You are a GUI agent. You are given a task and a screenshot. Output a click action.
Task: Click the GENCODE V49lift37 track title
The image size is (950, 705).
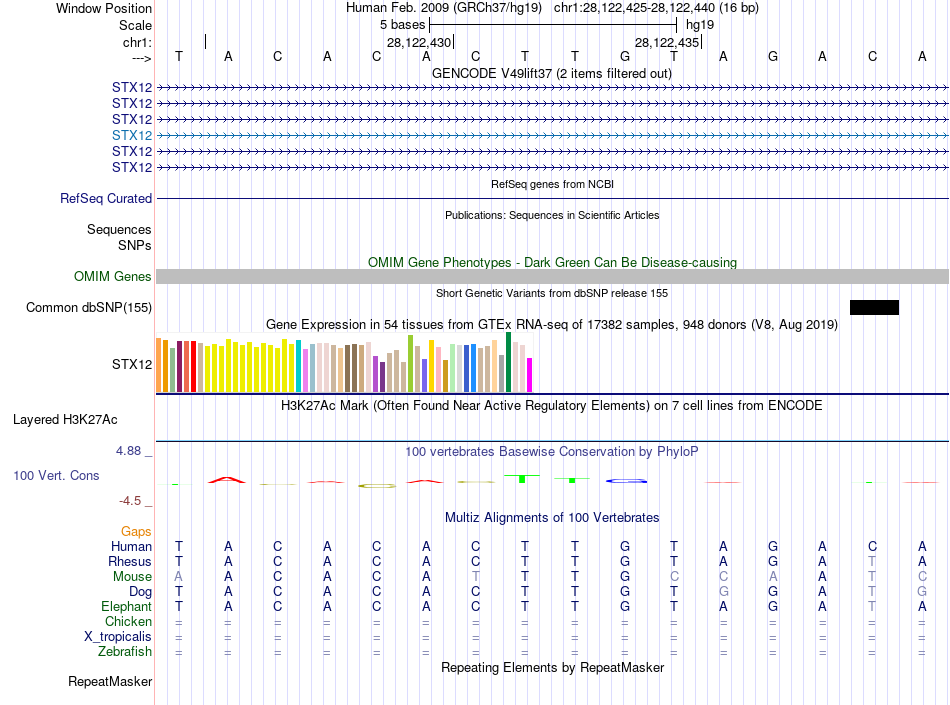pyautogui.click(x=551, y=73)
